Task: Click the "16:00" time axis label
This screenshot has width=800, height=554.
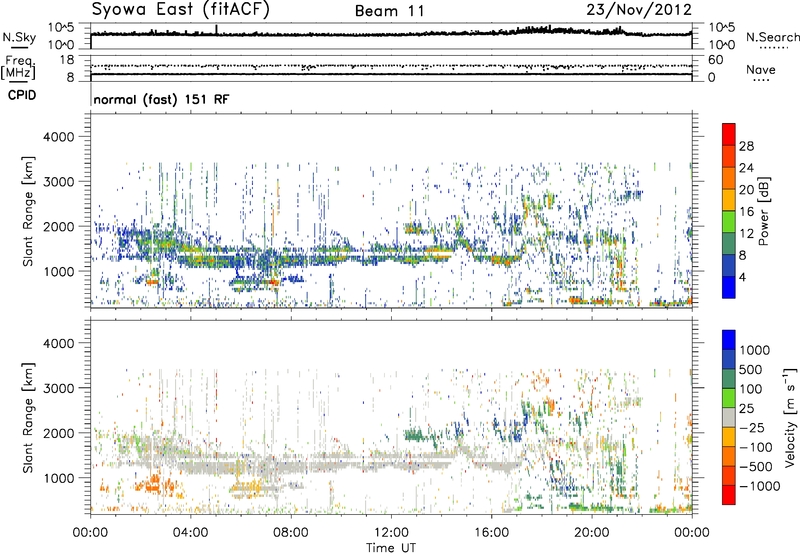Action: pos(491,533)
